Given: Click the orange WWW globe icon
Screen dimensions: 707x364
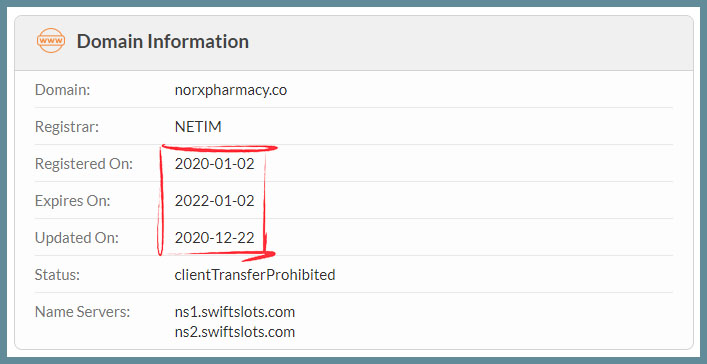Looking at the screenshot, I should (x=50, y=41).
